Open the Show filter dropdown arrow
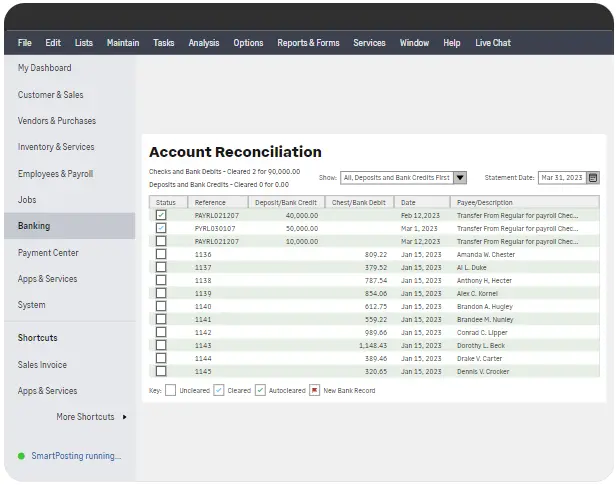The image size is (616, 485). tap(460, 177)
